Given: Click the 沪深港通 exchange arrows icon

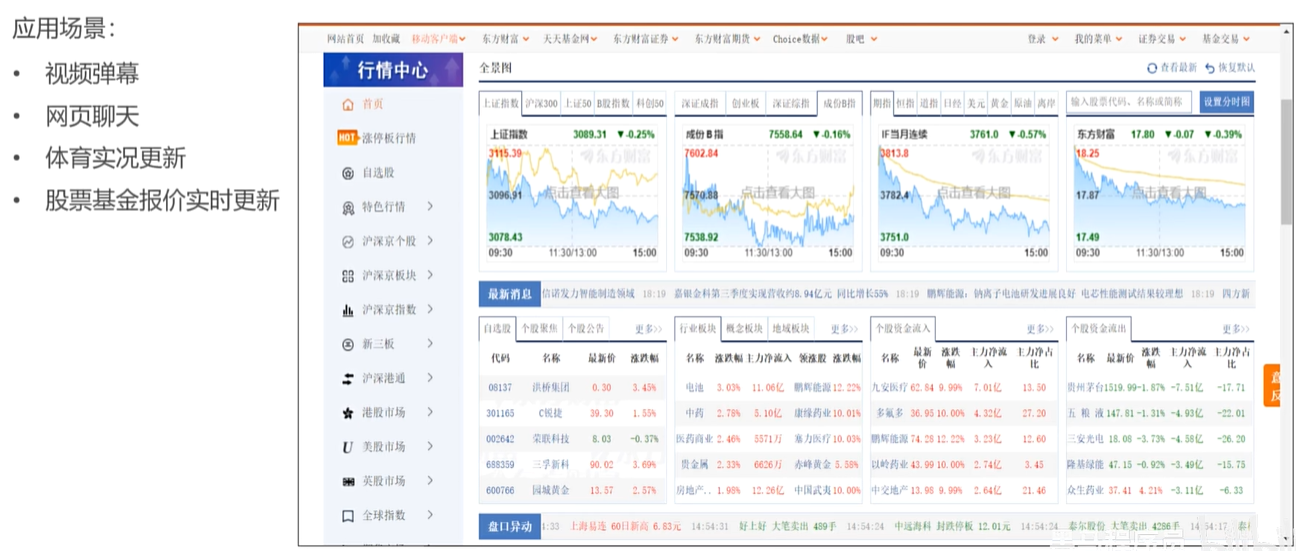Looking at the screenshot, I should [x=348, y=378].
